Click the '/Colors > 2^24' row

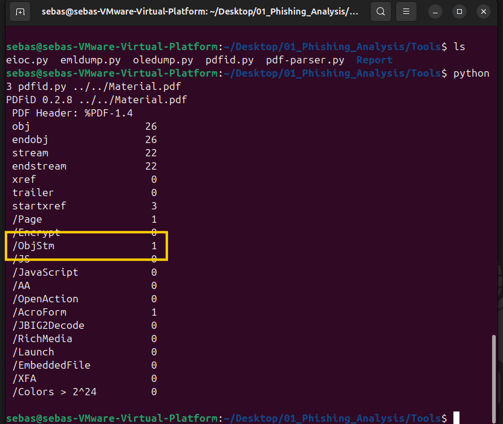click(84, 392)
